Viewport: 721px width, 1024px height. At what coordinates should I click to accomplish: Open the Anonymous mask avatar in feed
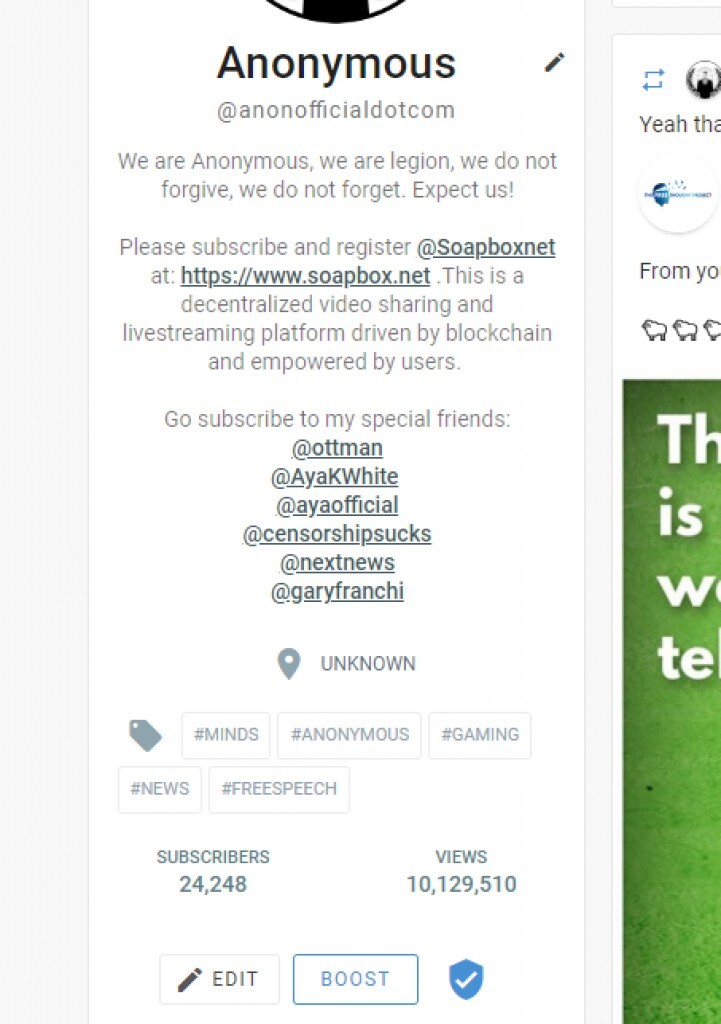point(703,80)
